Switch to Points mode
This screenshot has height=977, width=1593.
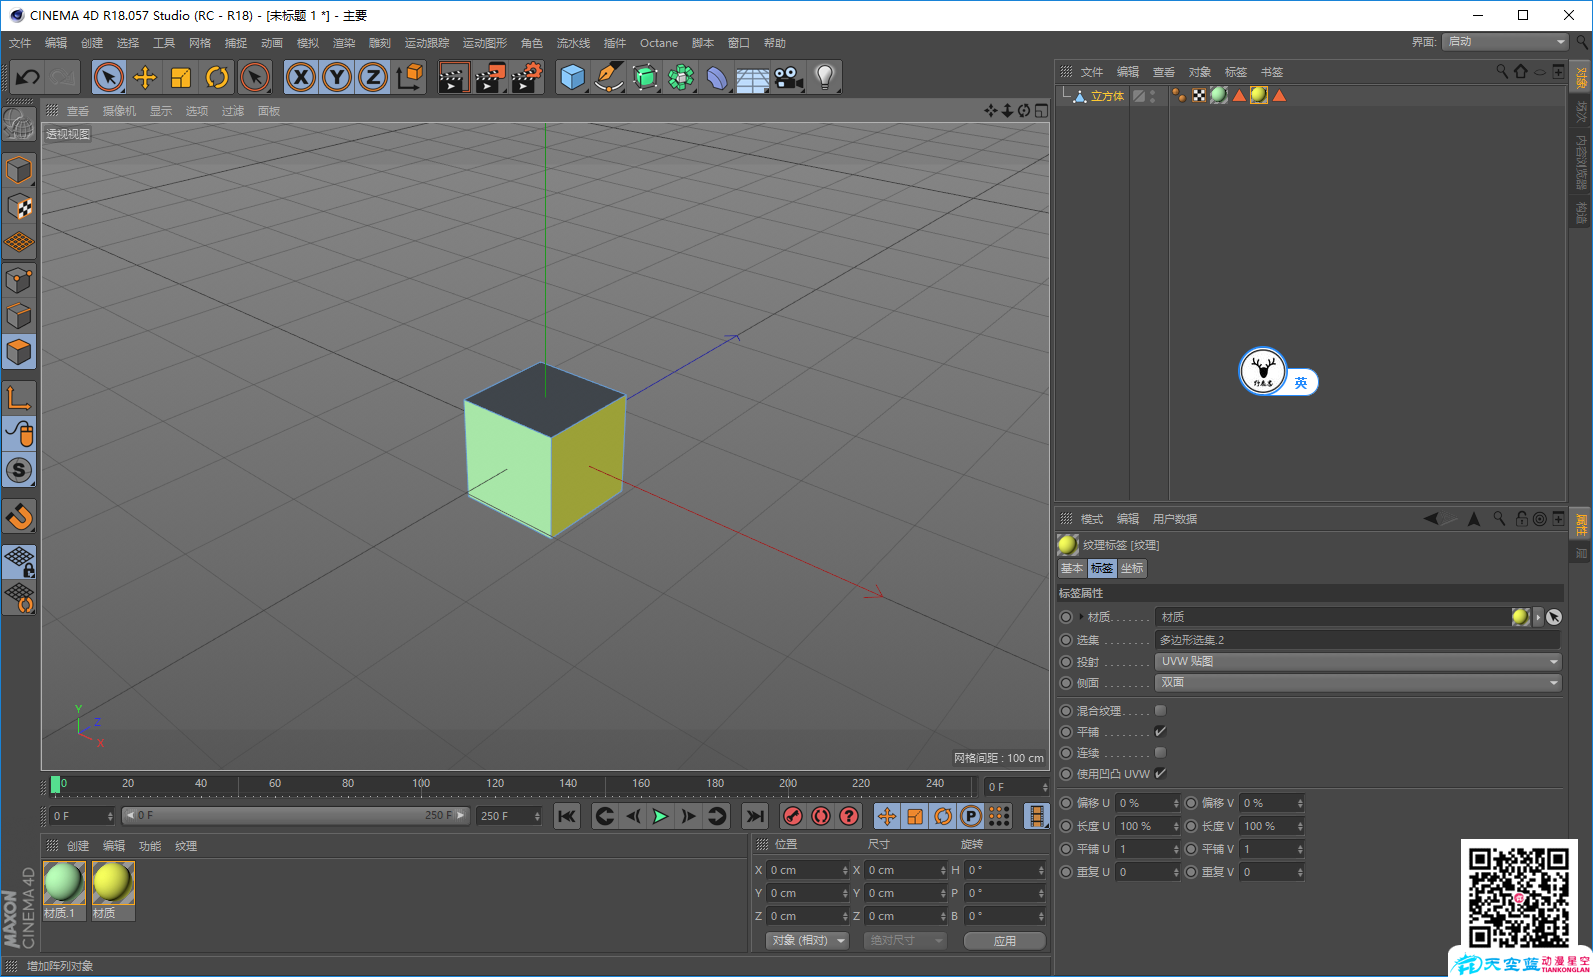pos(19,280)
